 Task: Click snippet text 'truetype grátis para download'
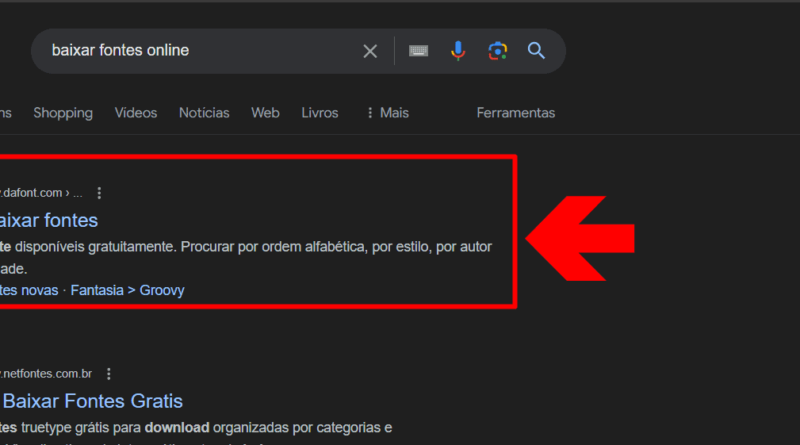[115, 428]
